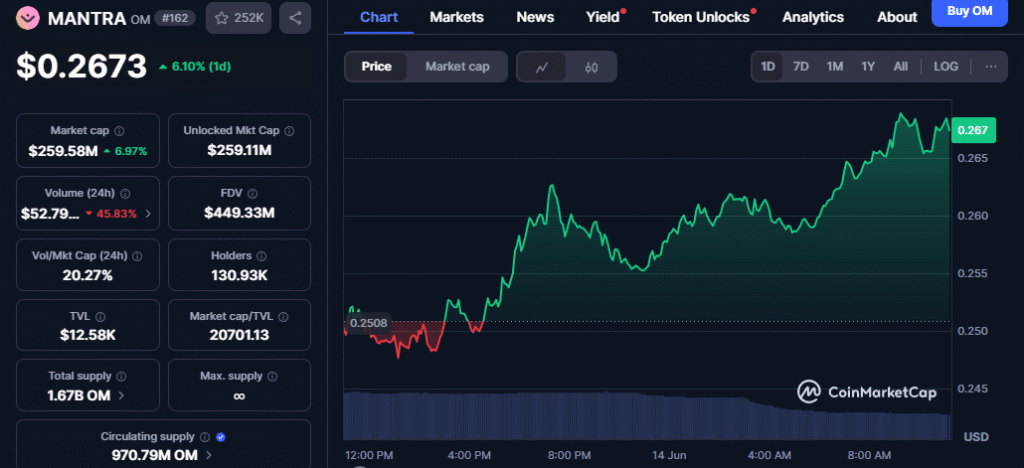Screen dimensions: 1024x468
Task: Switch to candlestick chart icon
Action: pos(592,67)
